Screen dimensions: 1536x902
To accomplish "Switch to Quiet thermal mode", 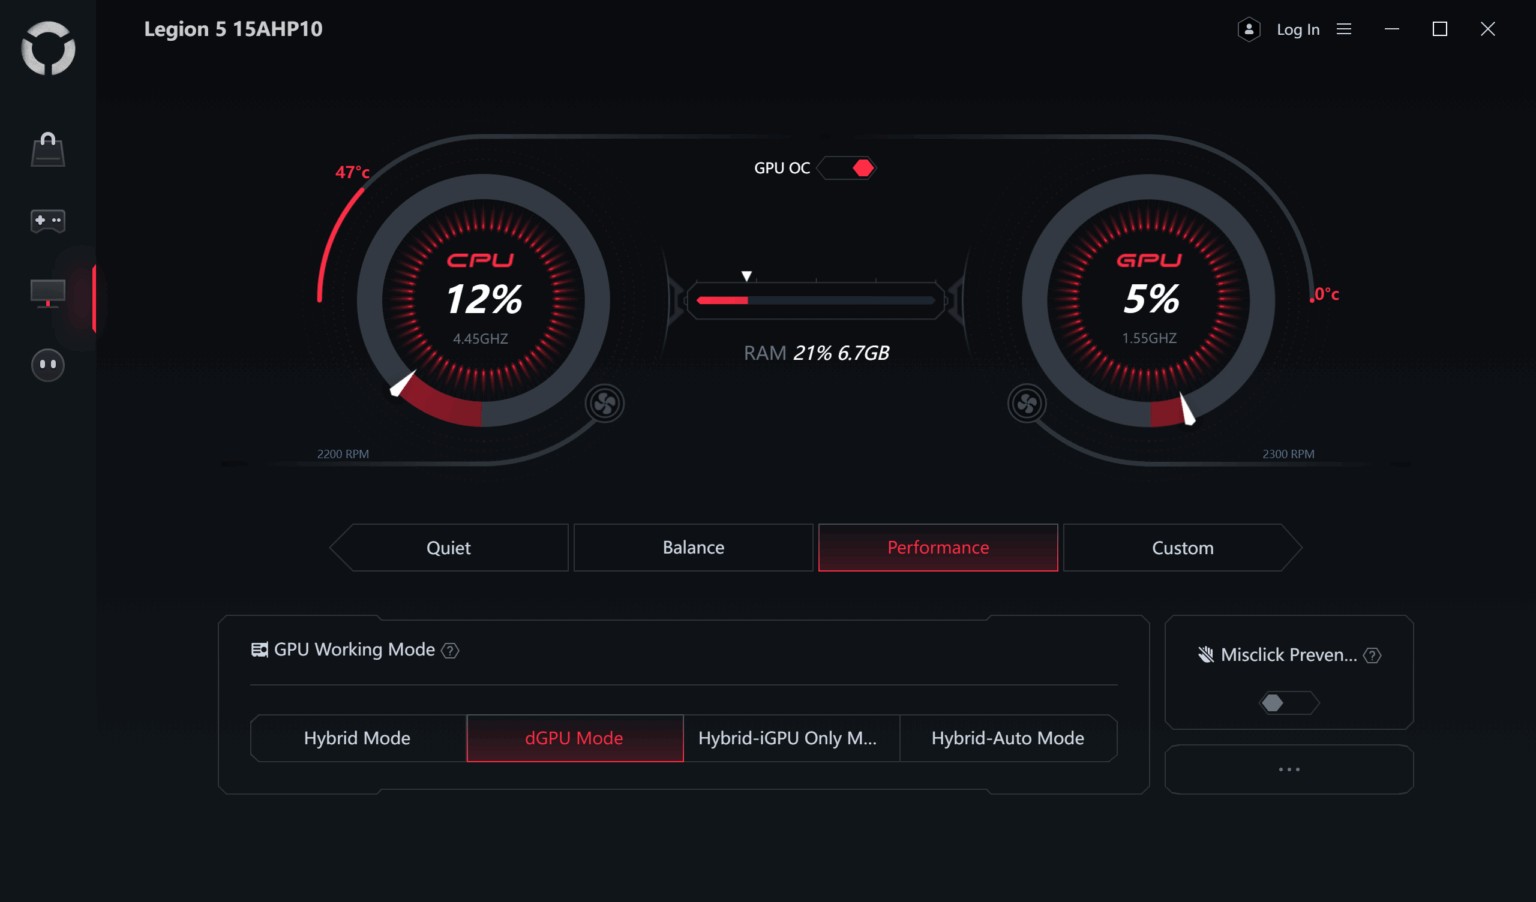I will click(x=449, y=548).
